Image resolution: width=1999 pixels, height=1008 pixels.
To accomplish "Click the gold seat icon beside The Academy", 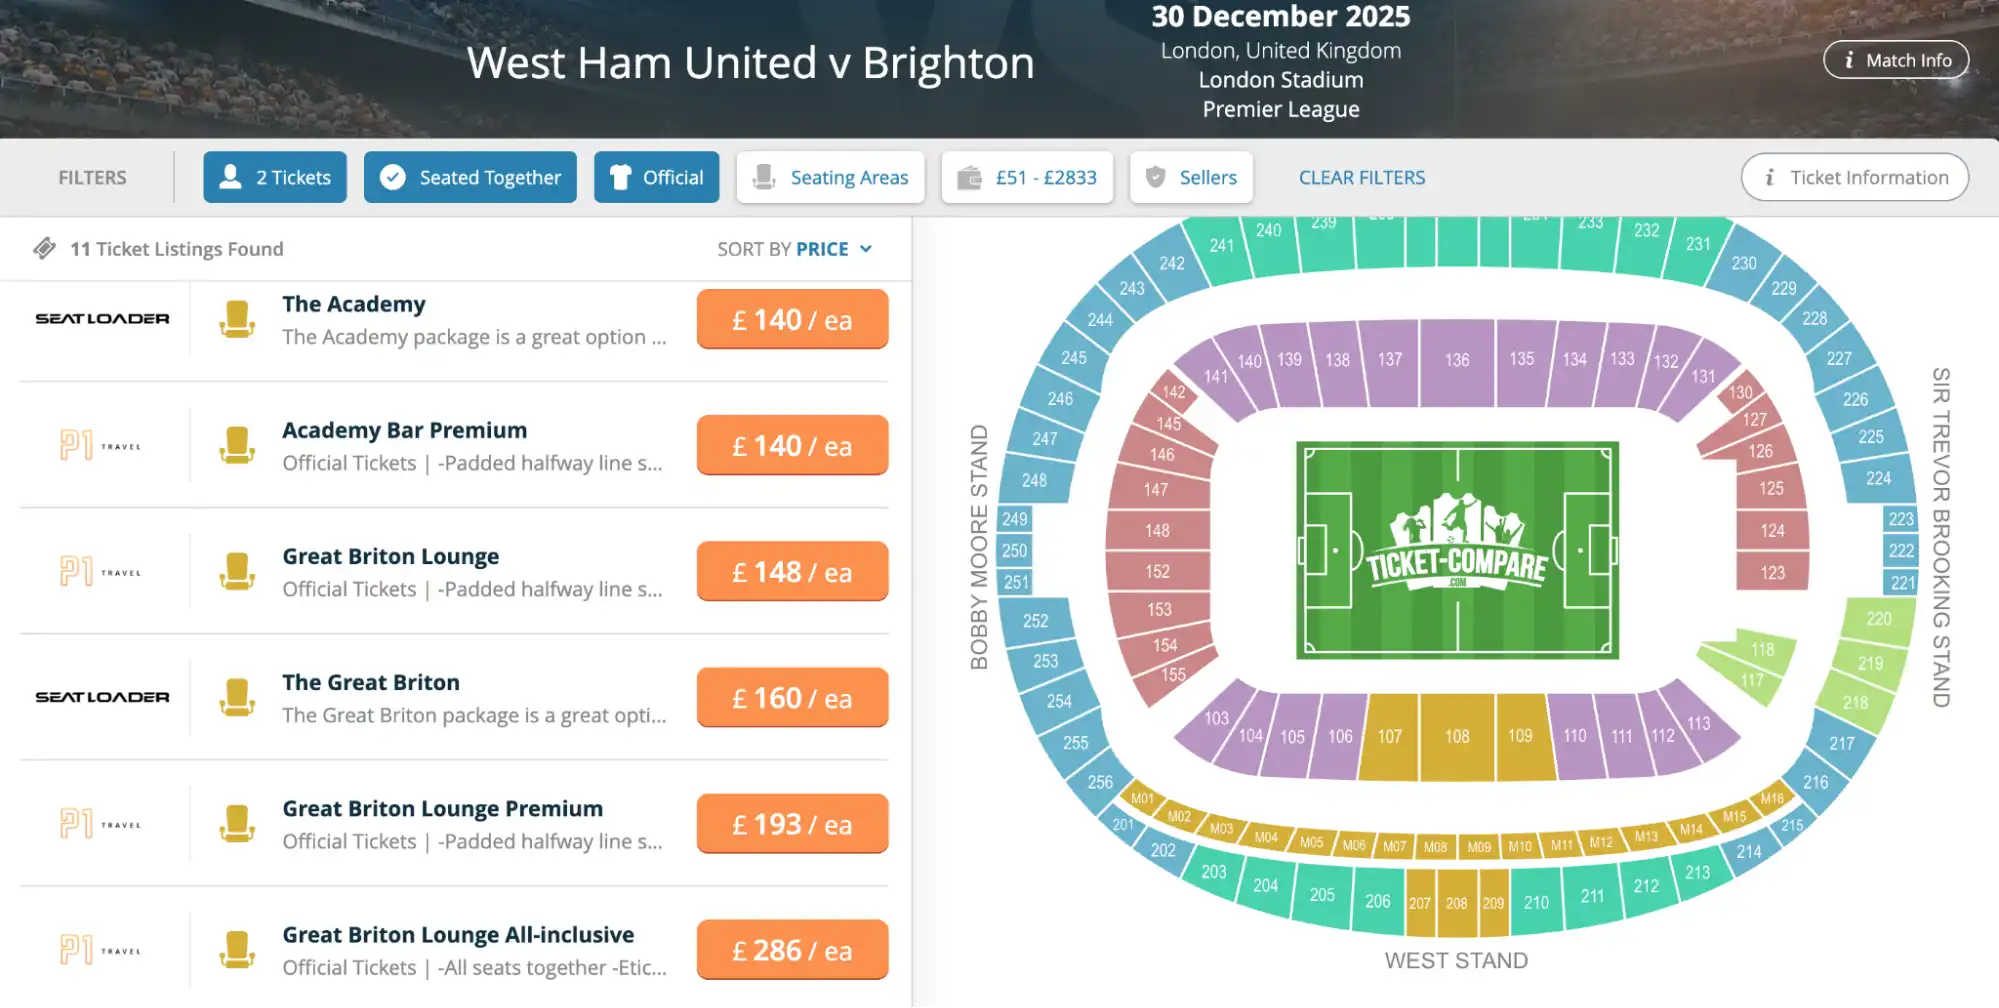I will click(236, 319).
